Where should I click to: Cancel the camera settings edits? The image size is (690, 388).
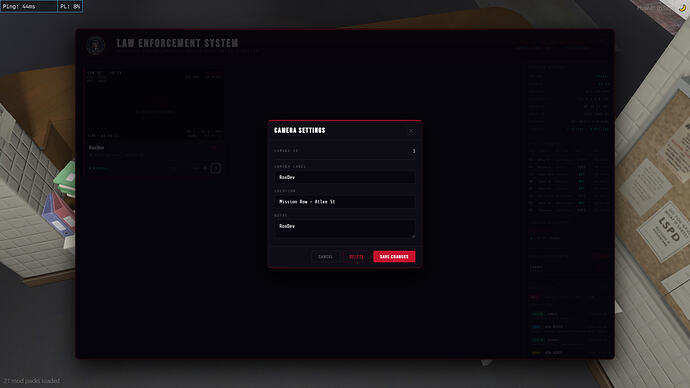tap(325, 256)
